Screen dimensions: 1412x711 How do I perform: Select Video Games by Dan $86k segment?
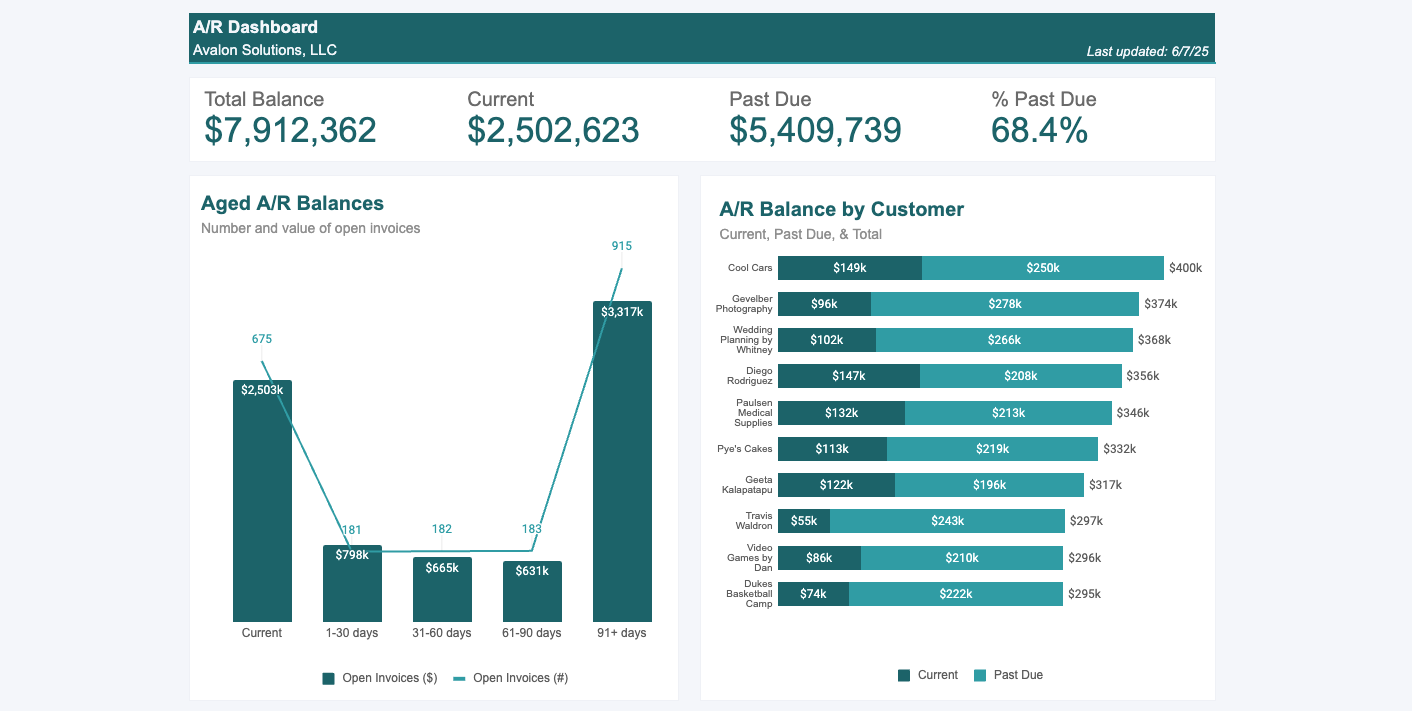pyautogui.click(x=819, y=558)
